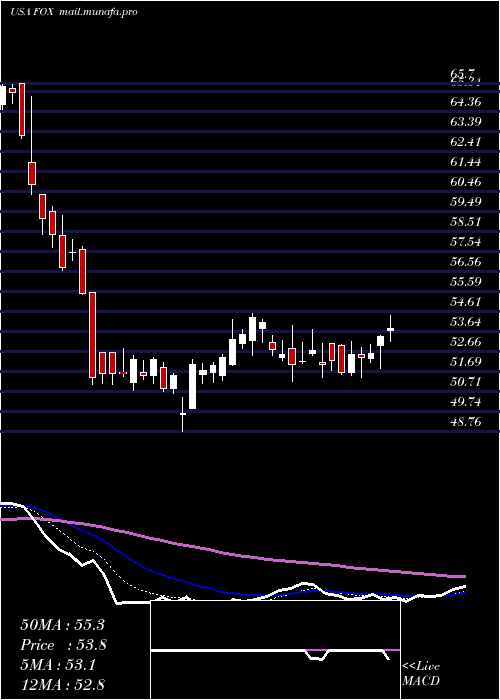
Task: Select the 49.74 price axis label
Action: 466,401
